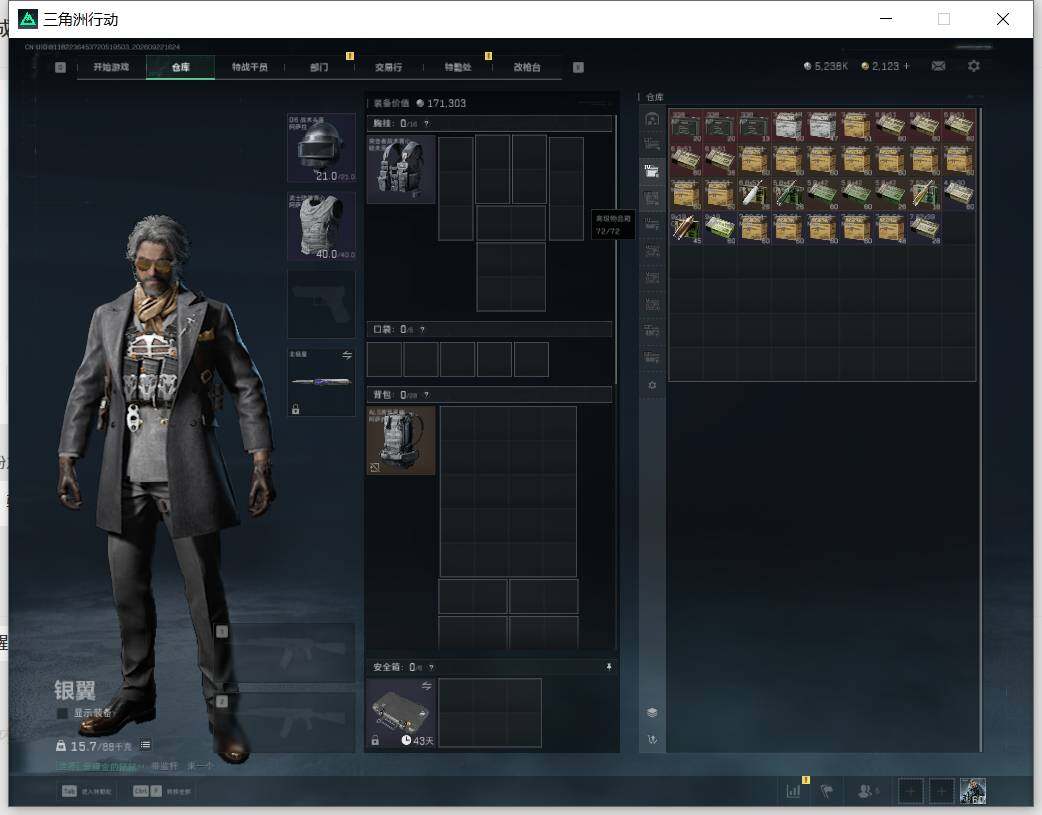The height and width of the screenshot is (815, 1042).
Task: Open the storage sidebar gear settings
Action: (x=652, y=386)
